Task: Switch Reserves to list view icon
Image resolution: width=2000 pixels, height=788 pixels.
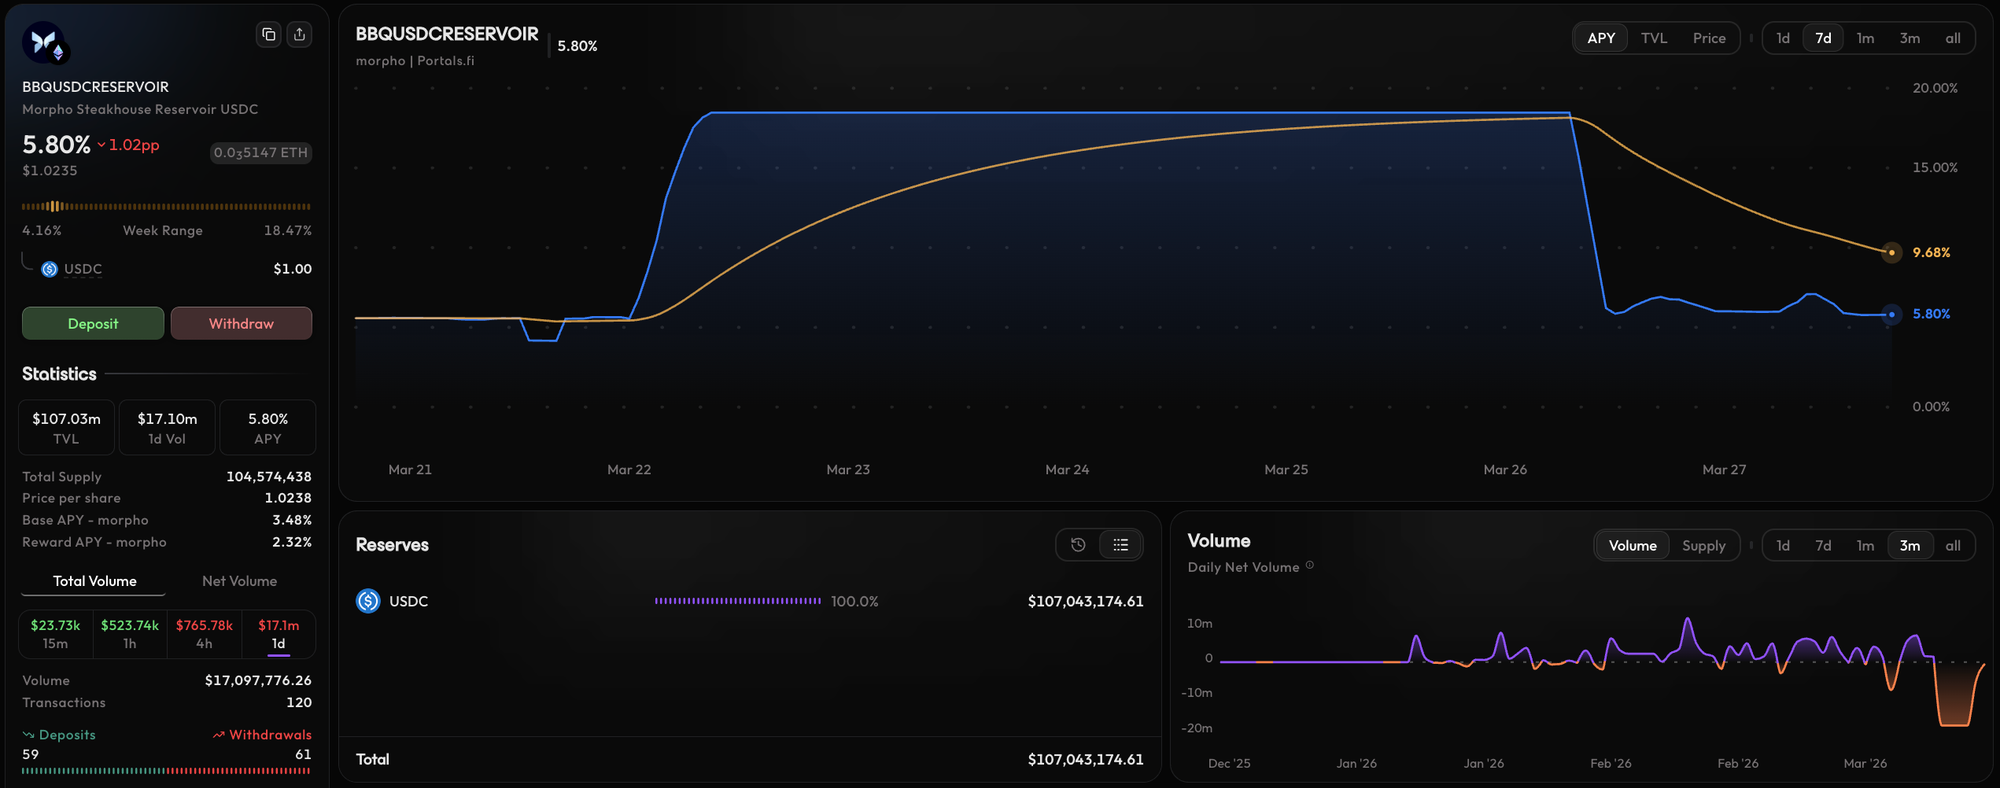Action: click(x=1121, y=545)
